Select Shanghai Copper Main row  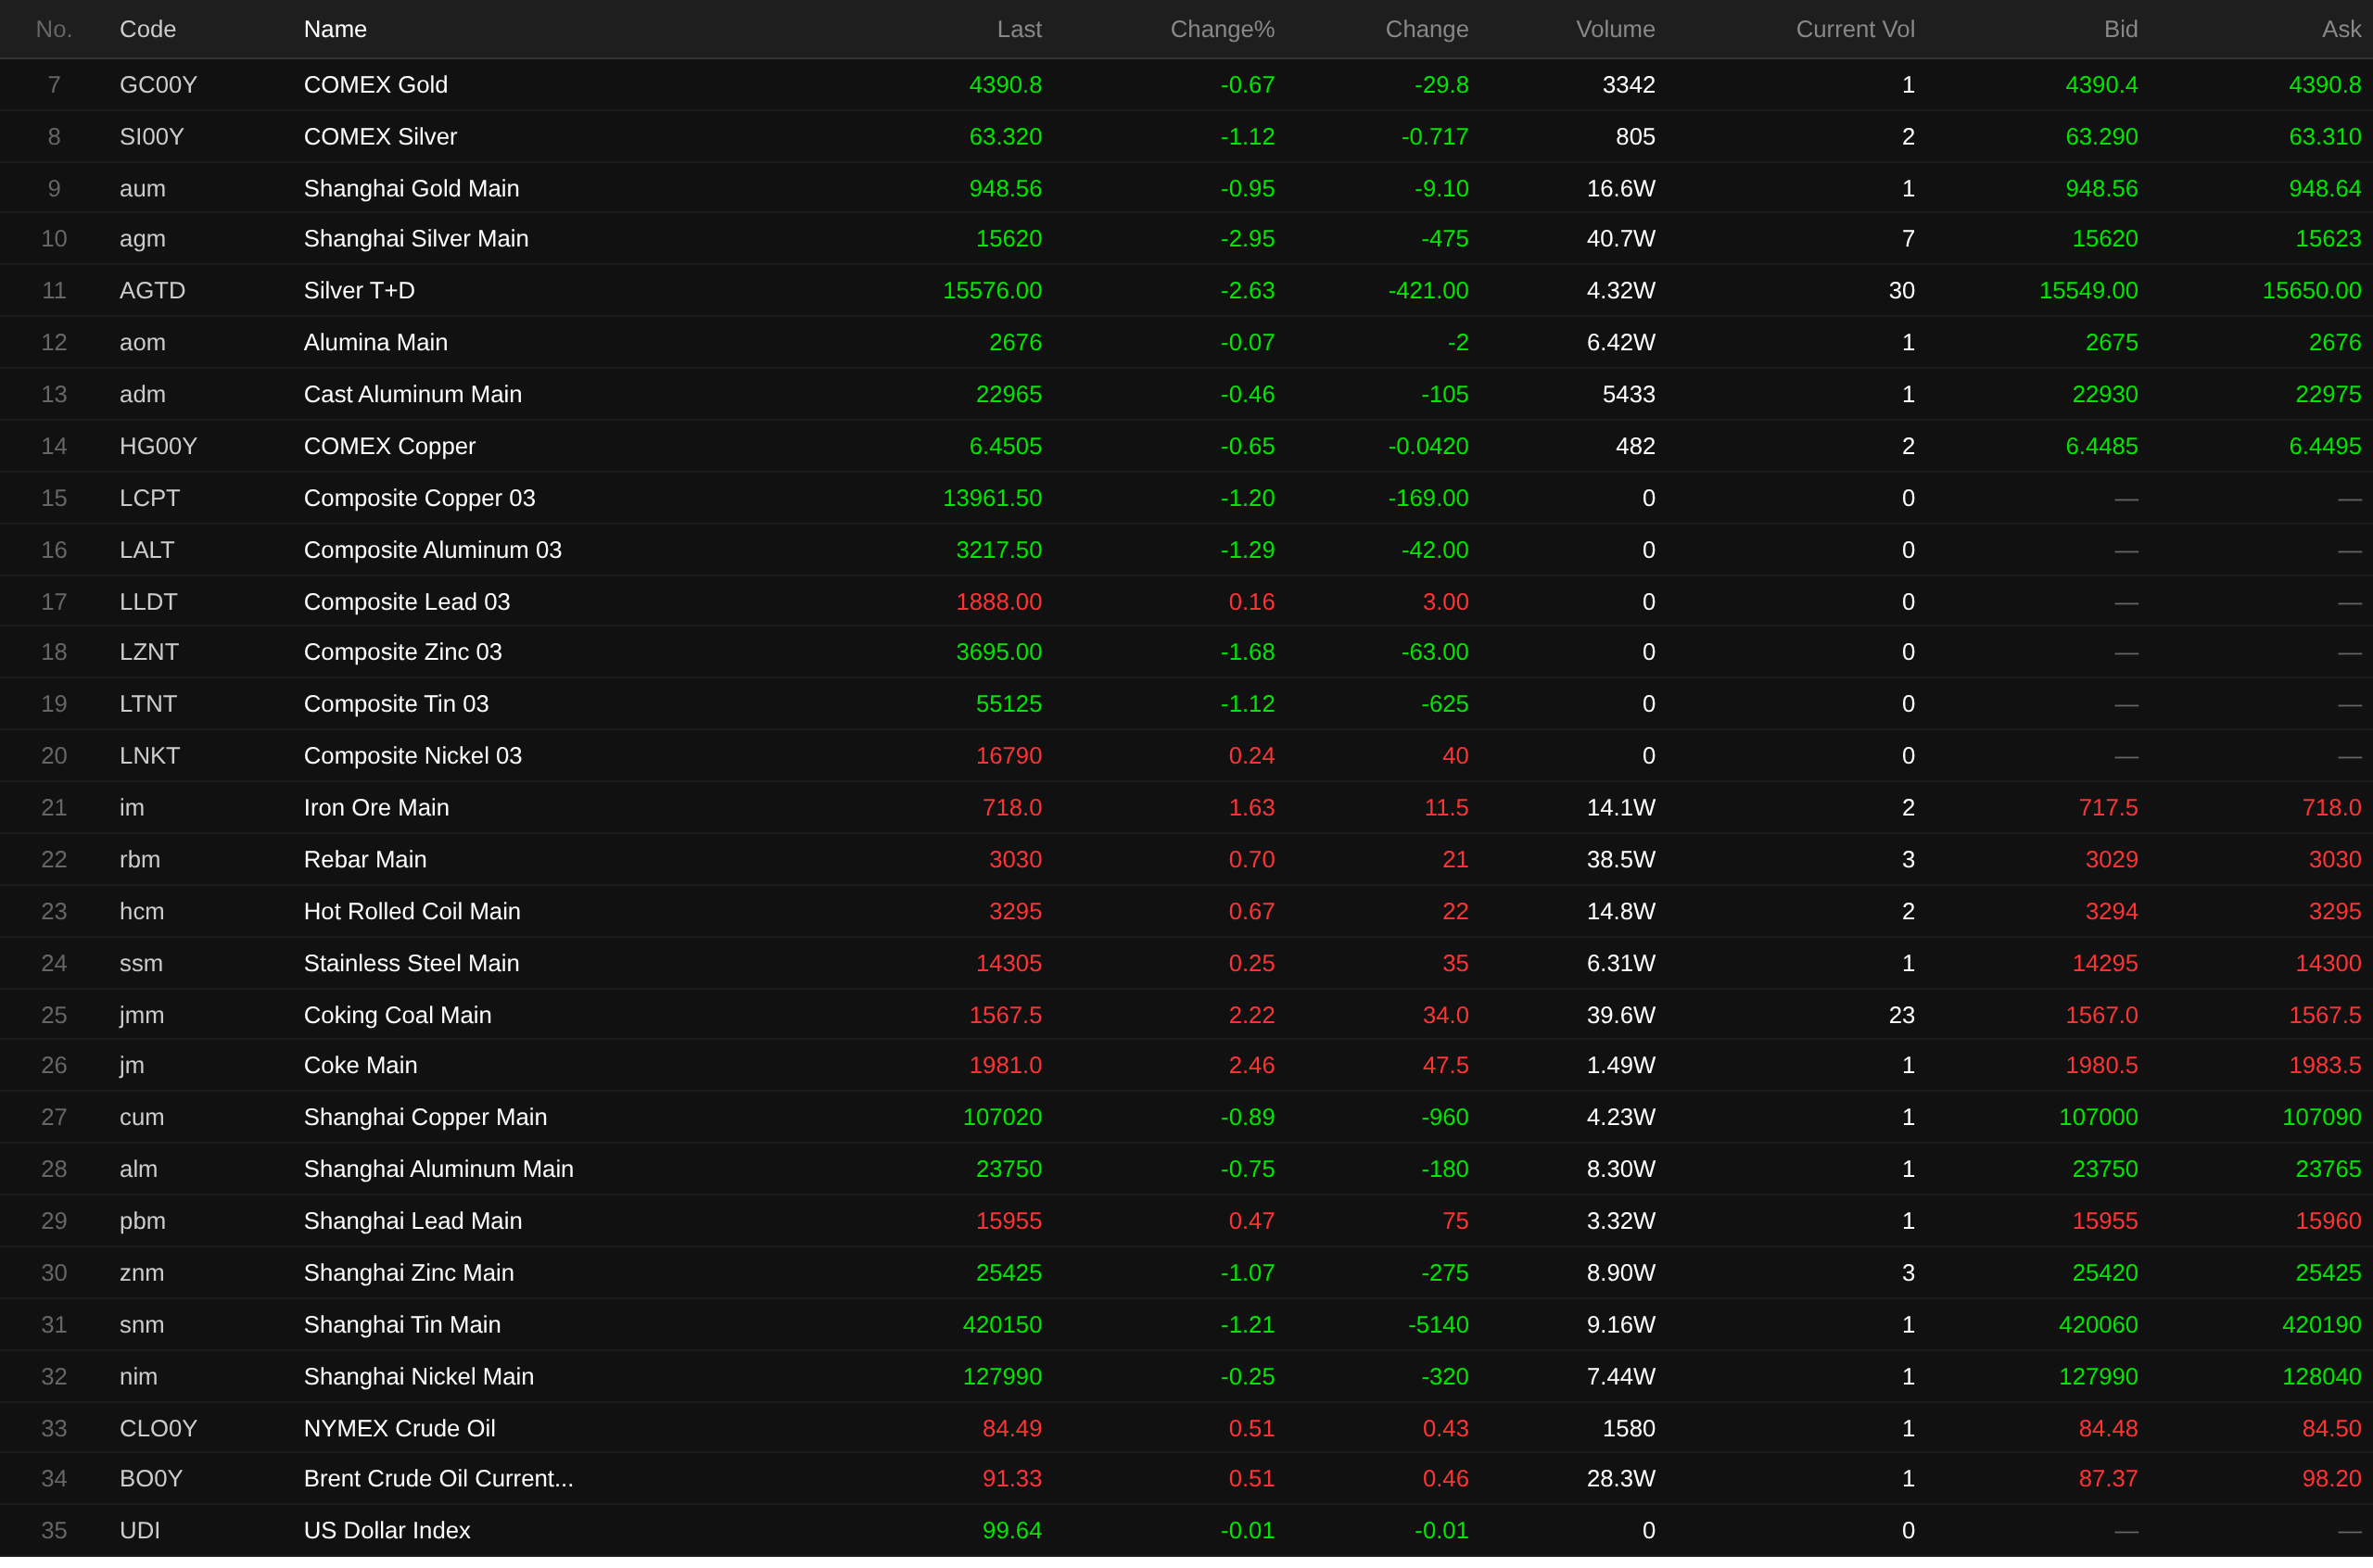click(x=1186, y=1119)
